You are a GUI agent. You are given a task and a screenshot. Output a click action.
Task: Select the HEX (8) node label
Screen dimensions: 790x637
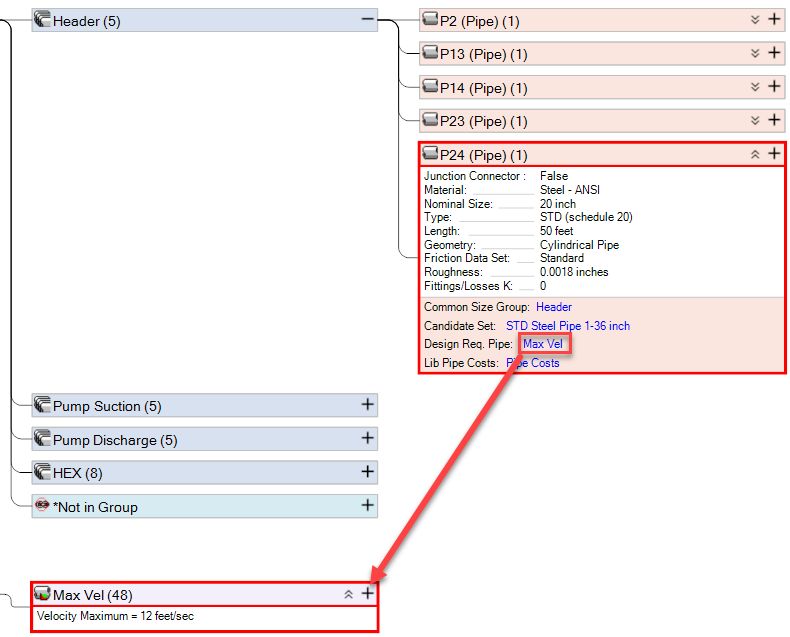pos(78,473)
